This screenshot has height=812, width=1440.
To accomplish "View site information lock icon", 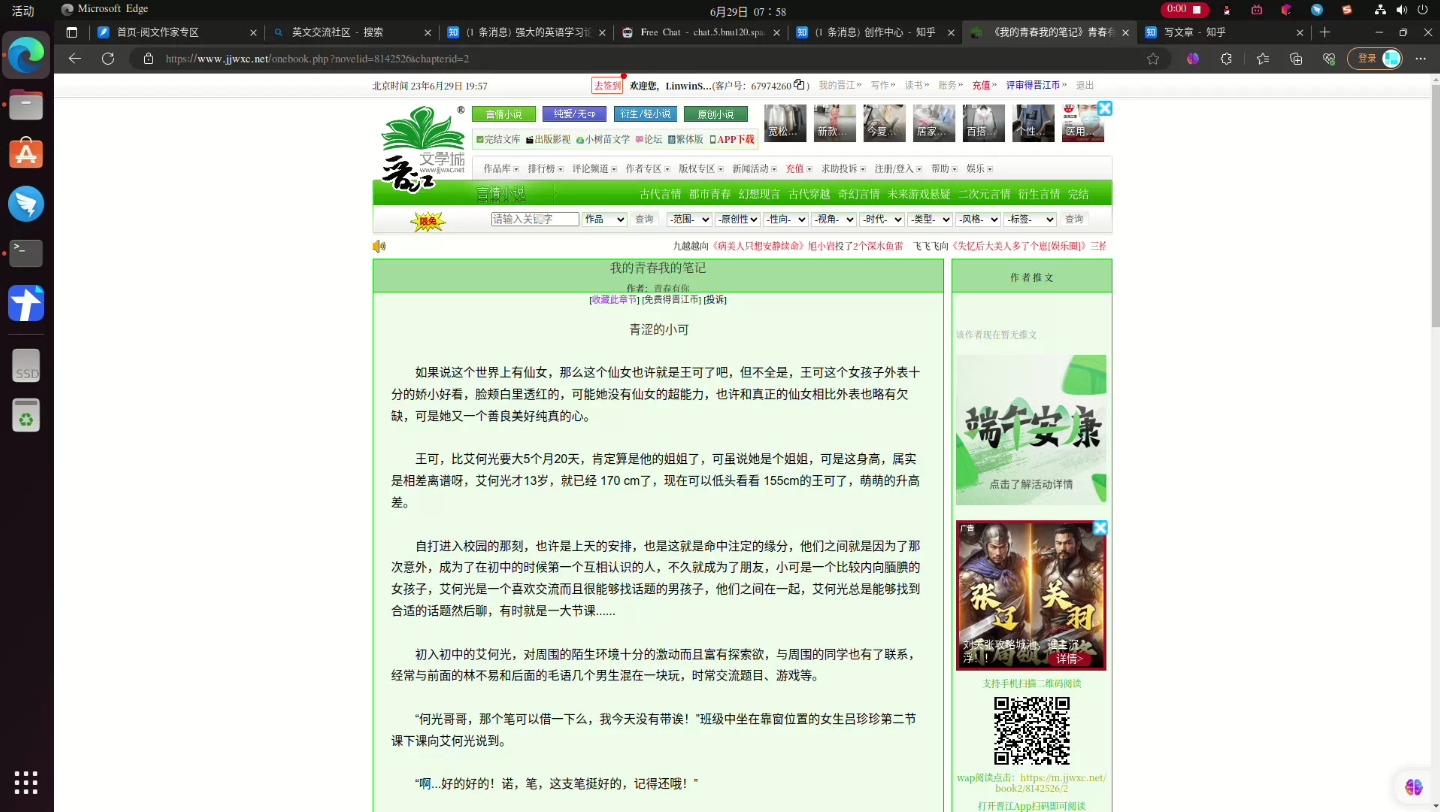I will 148,58.
